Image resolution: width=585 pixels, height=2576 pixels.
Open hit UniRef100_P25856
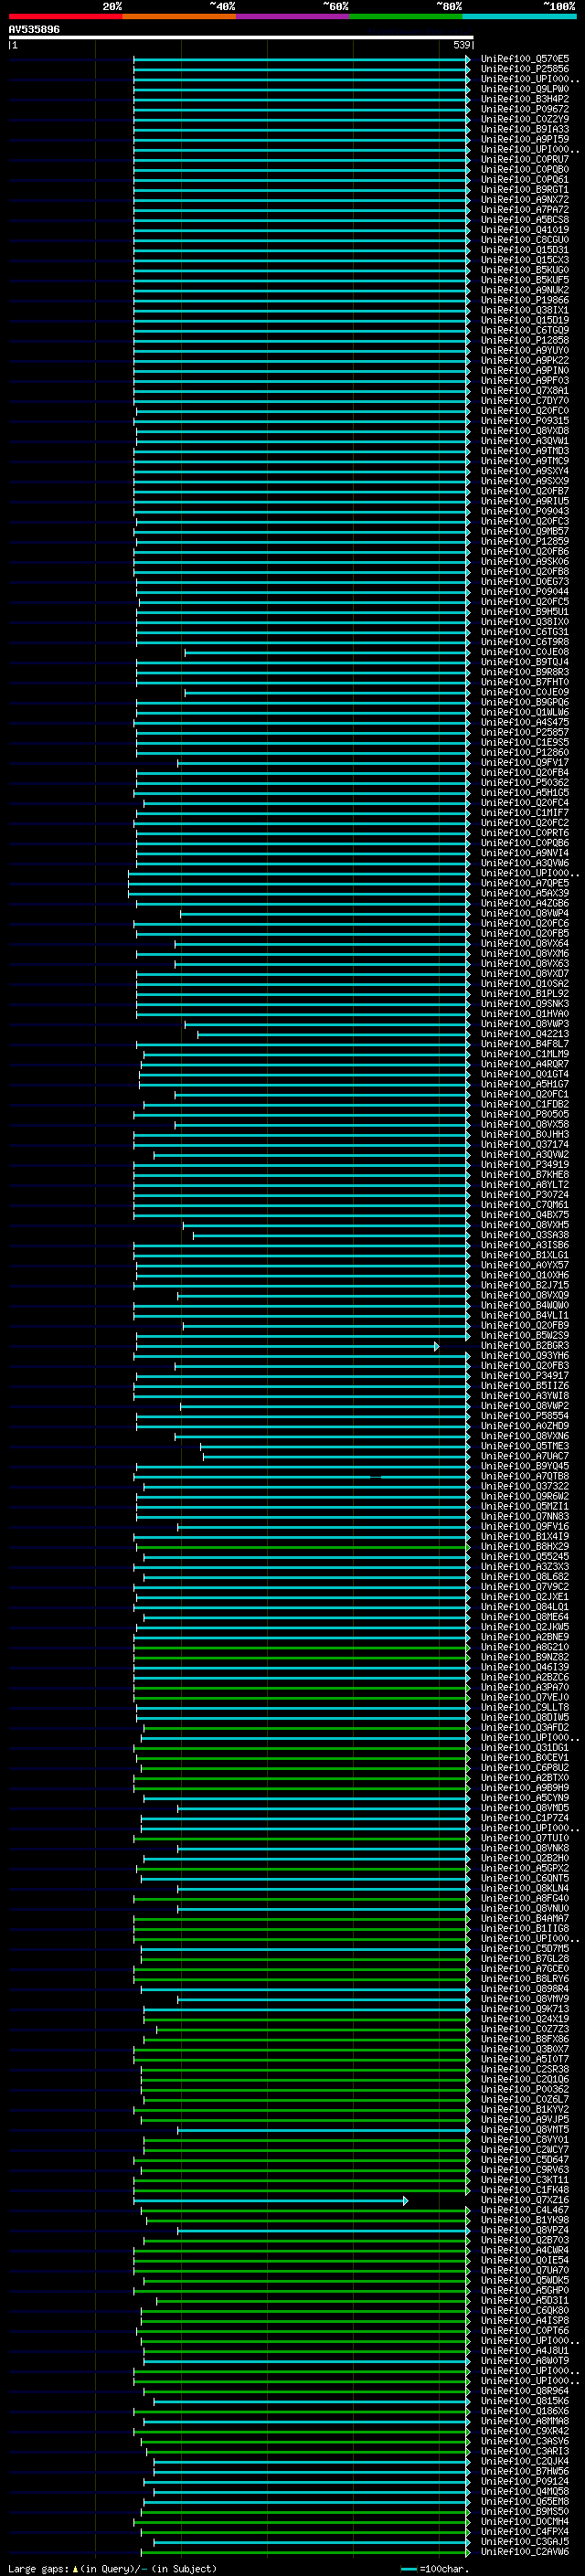[525, 70]
